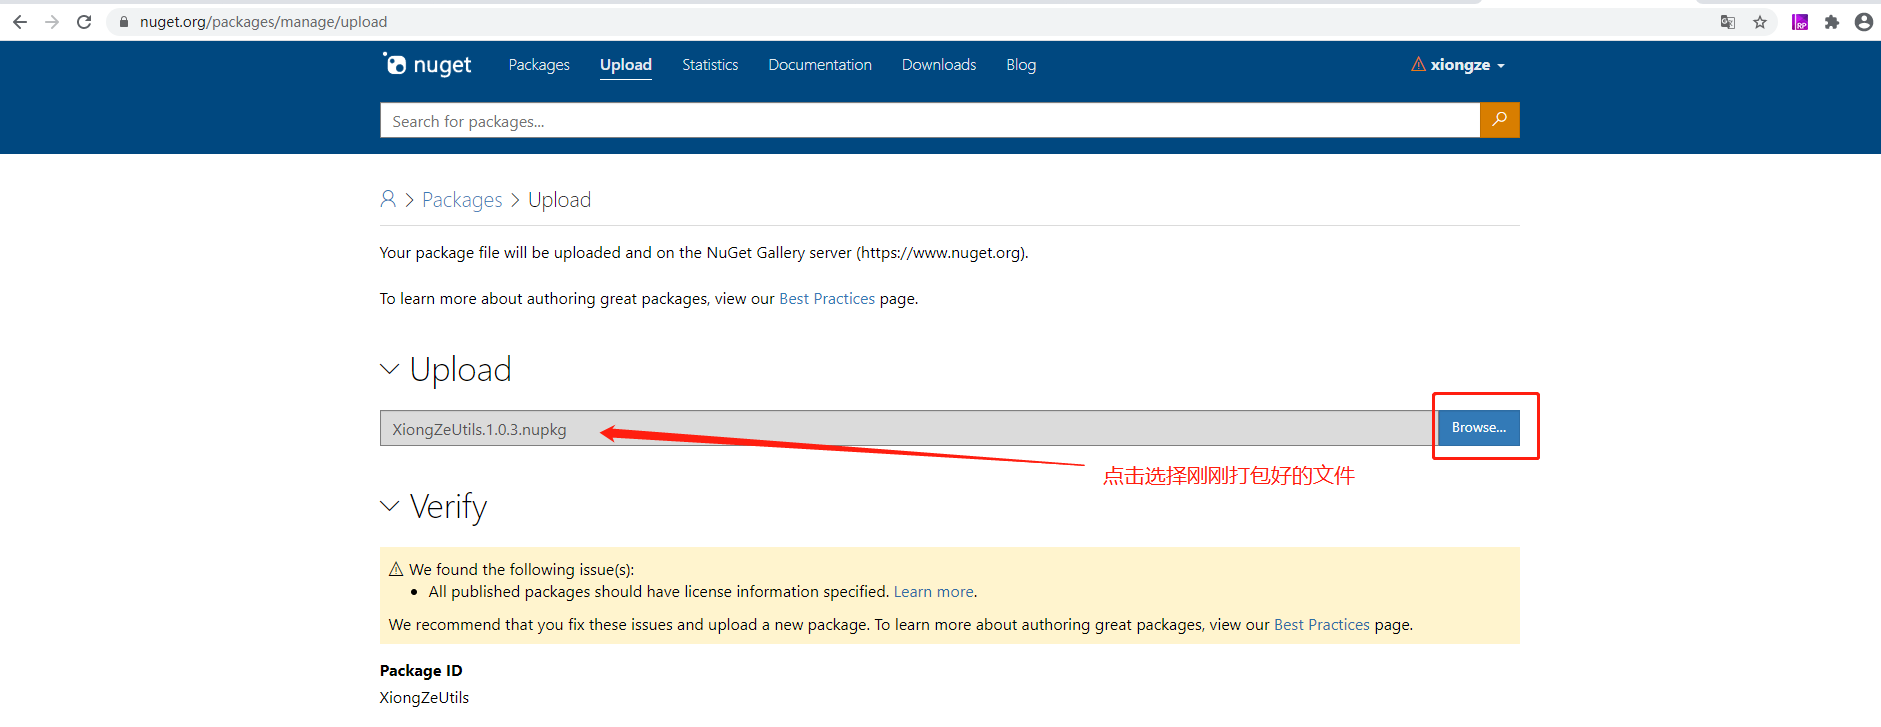Open the purple RP browser extension
This screenshot has height=727, width=1881.
1800,22
